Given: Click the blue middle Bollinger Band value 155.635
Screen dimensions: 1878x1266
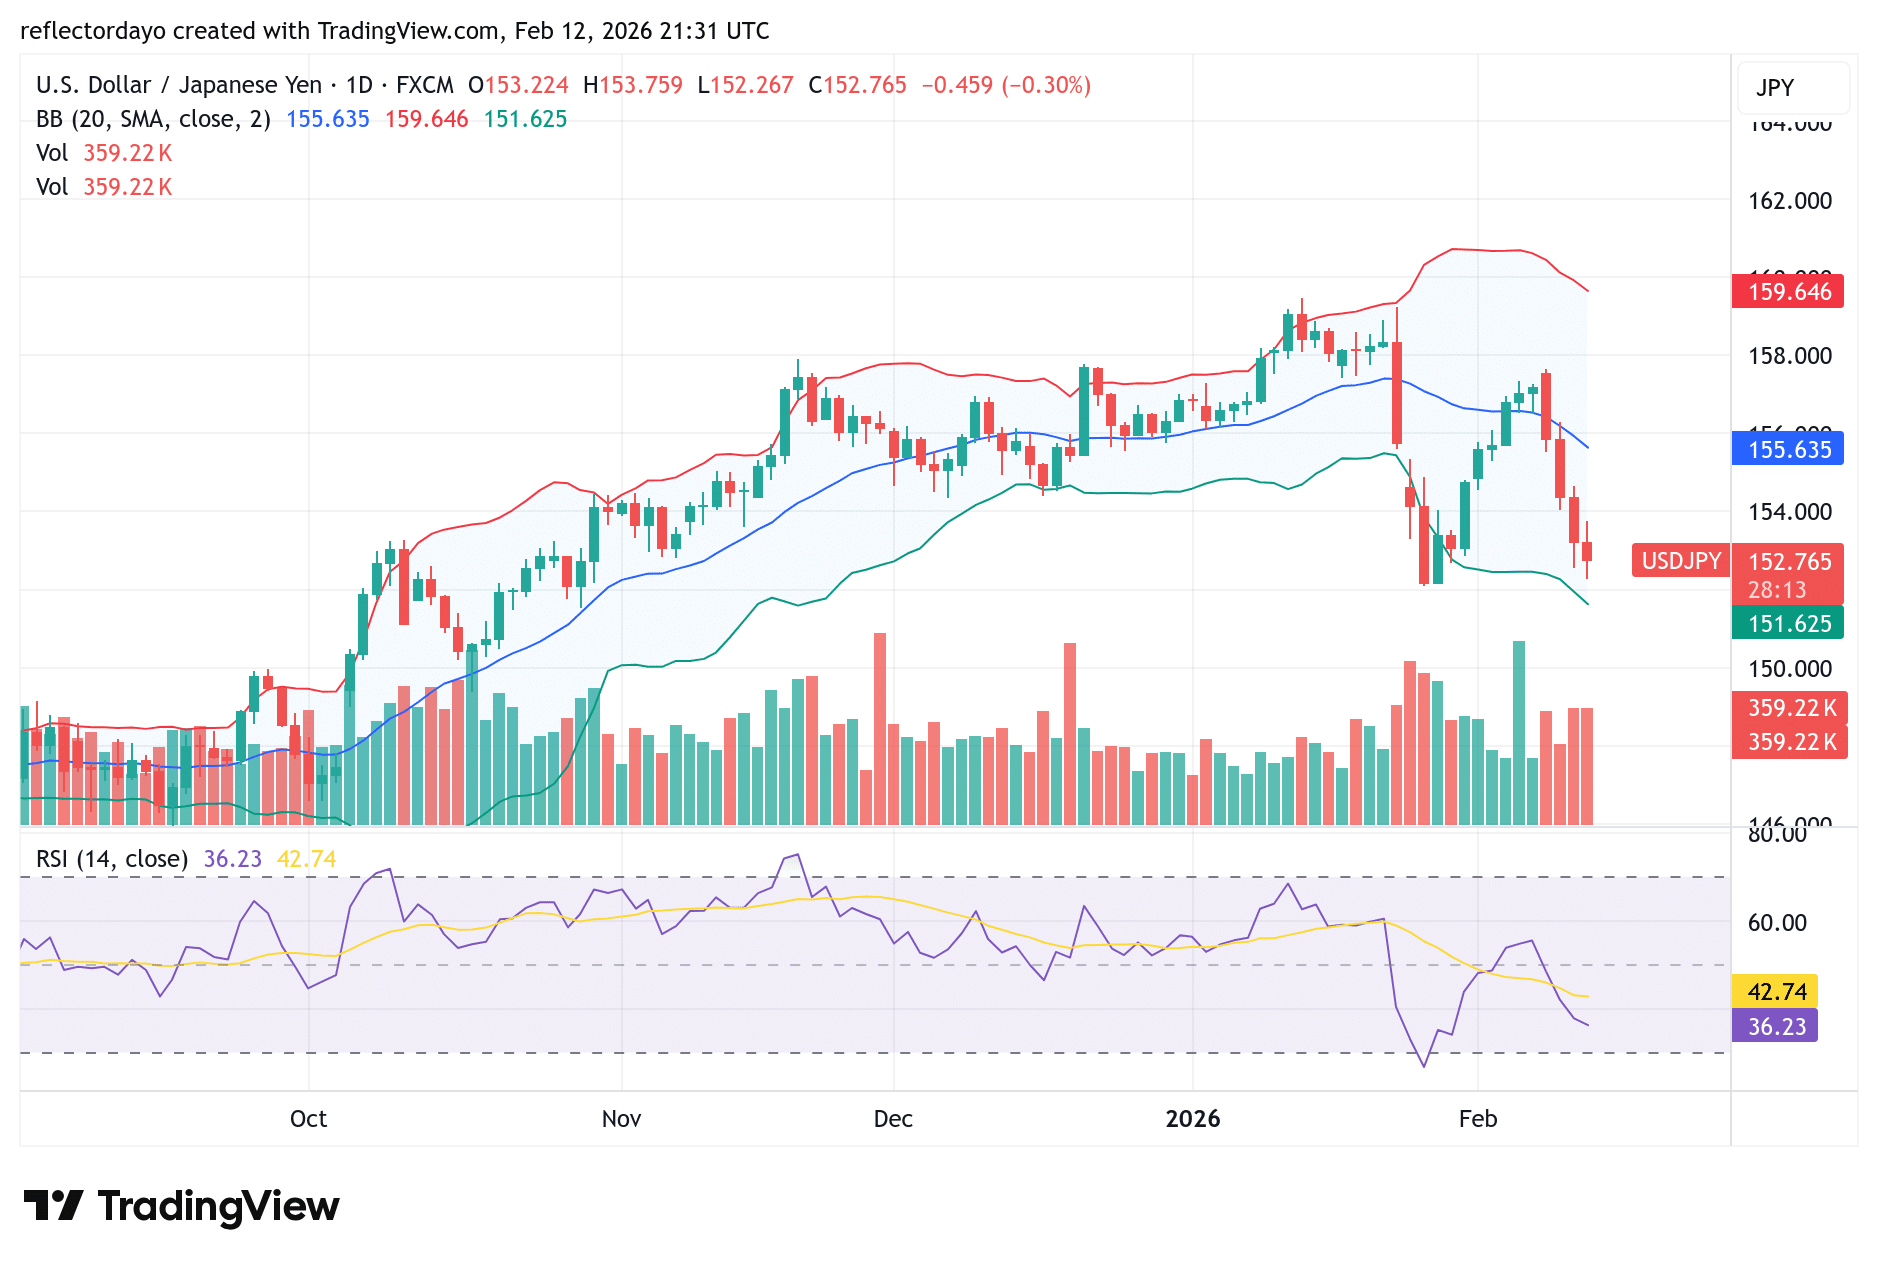Looking at the screenshot, I should pyautogui.click(x=1789, y=450).
